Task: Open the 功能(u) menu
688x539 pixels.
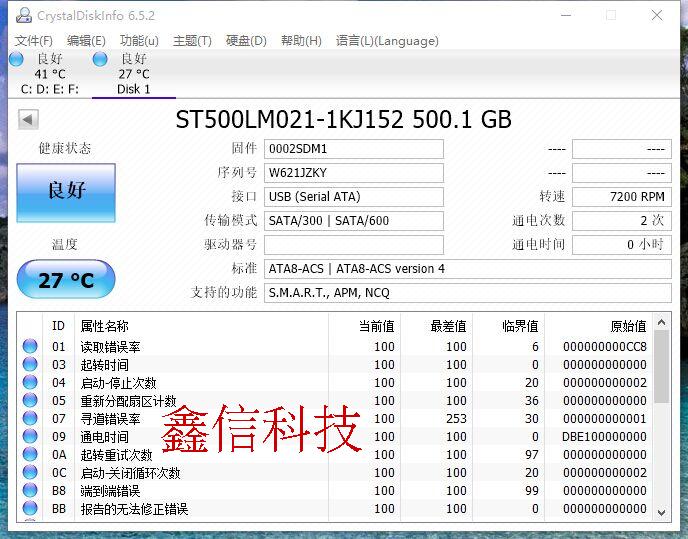Action: [x=139, y=41]
